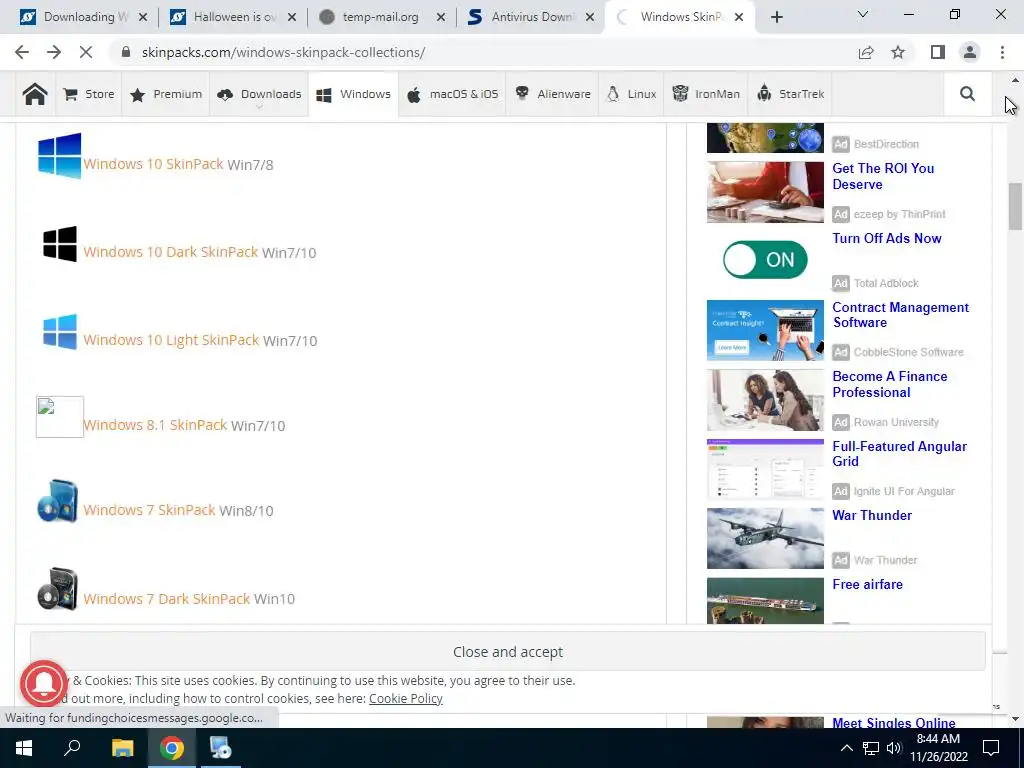1024x768 pixels.
Task: Open the StarTrek menu item
Action: click(790, 94)
